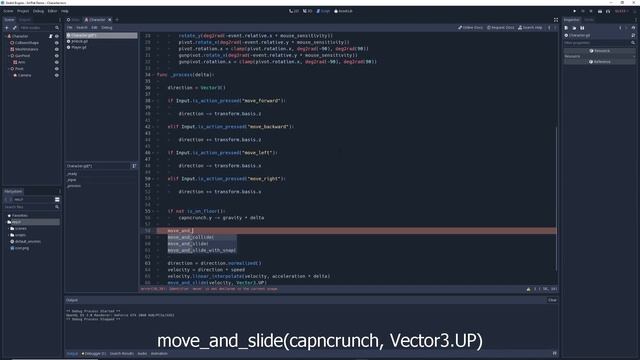
Task: Toggle distraction-free mode icon
Action: pyautogui.click(x=556, y=20)
